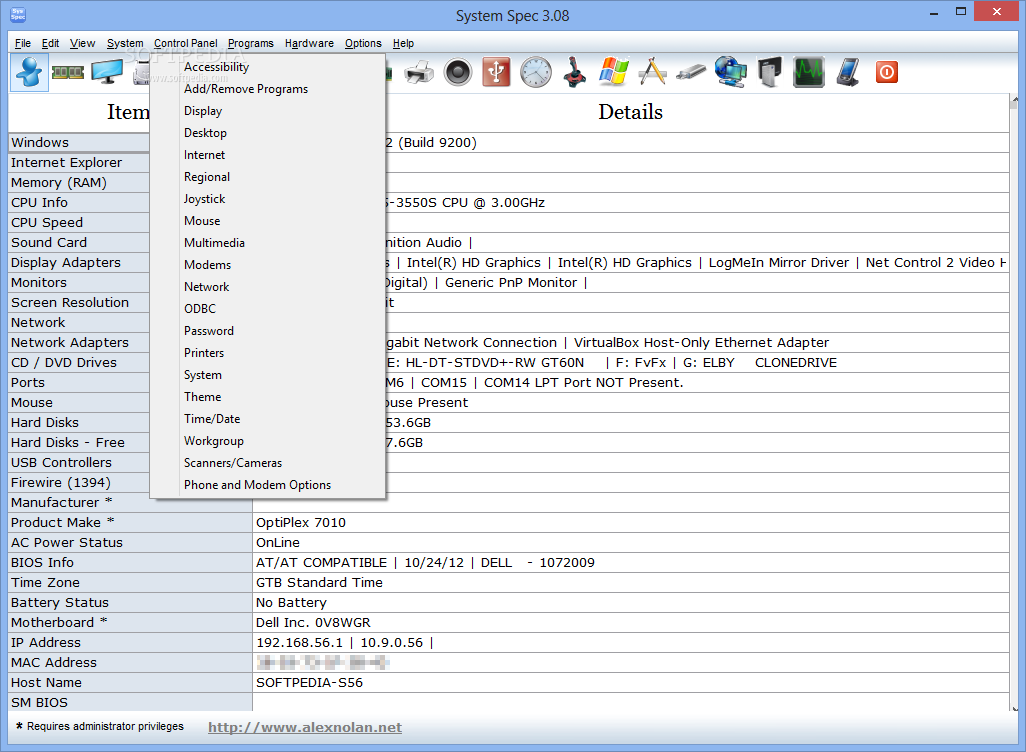Select Desktop menu entry
This screenshot has height=752, width=1026.
click(x=268, y=133)
